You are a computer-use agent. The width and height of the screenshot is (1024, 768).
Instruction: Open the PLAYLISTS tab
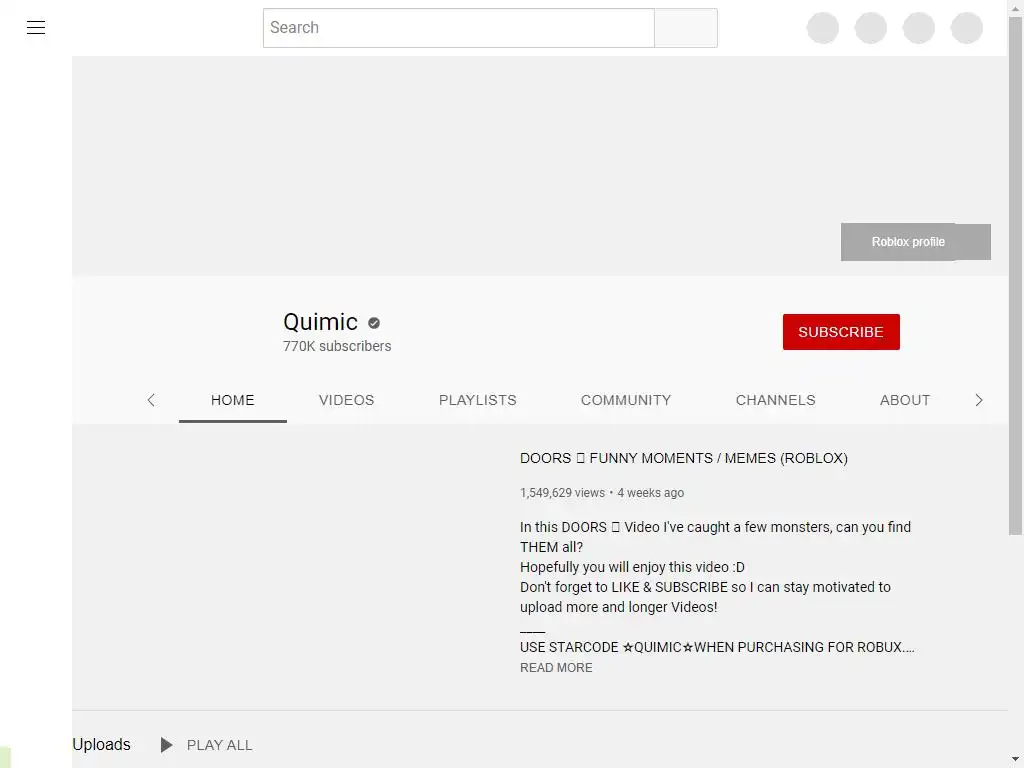[x=477, y=400]
